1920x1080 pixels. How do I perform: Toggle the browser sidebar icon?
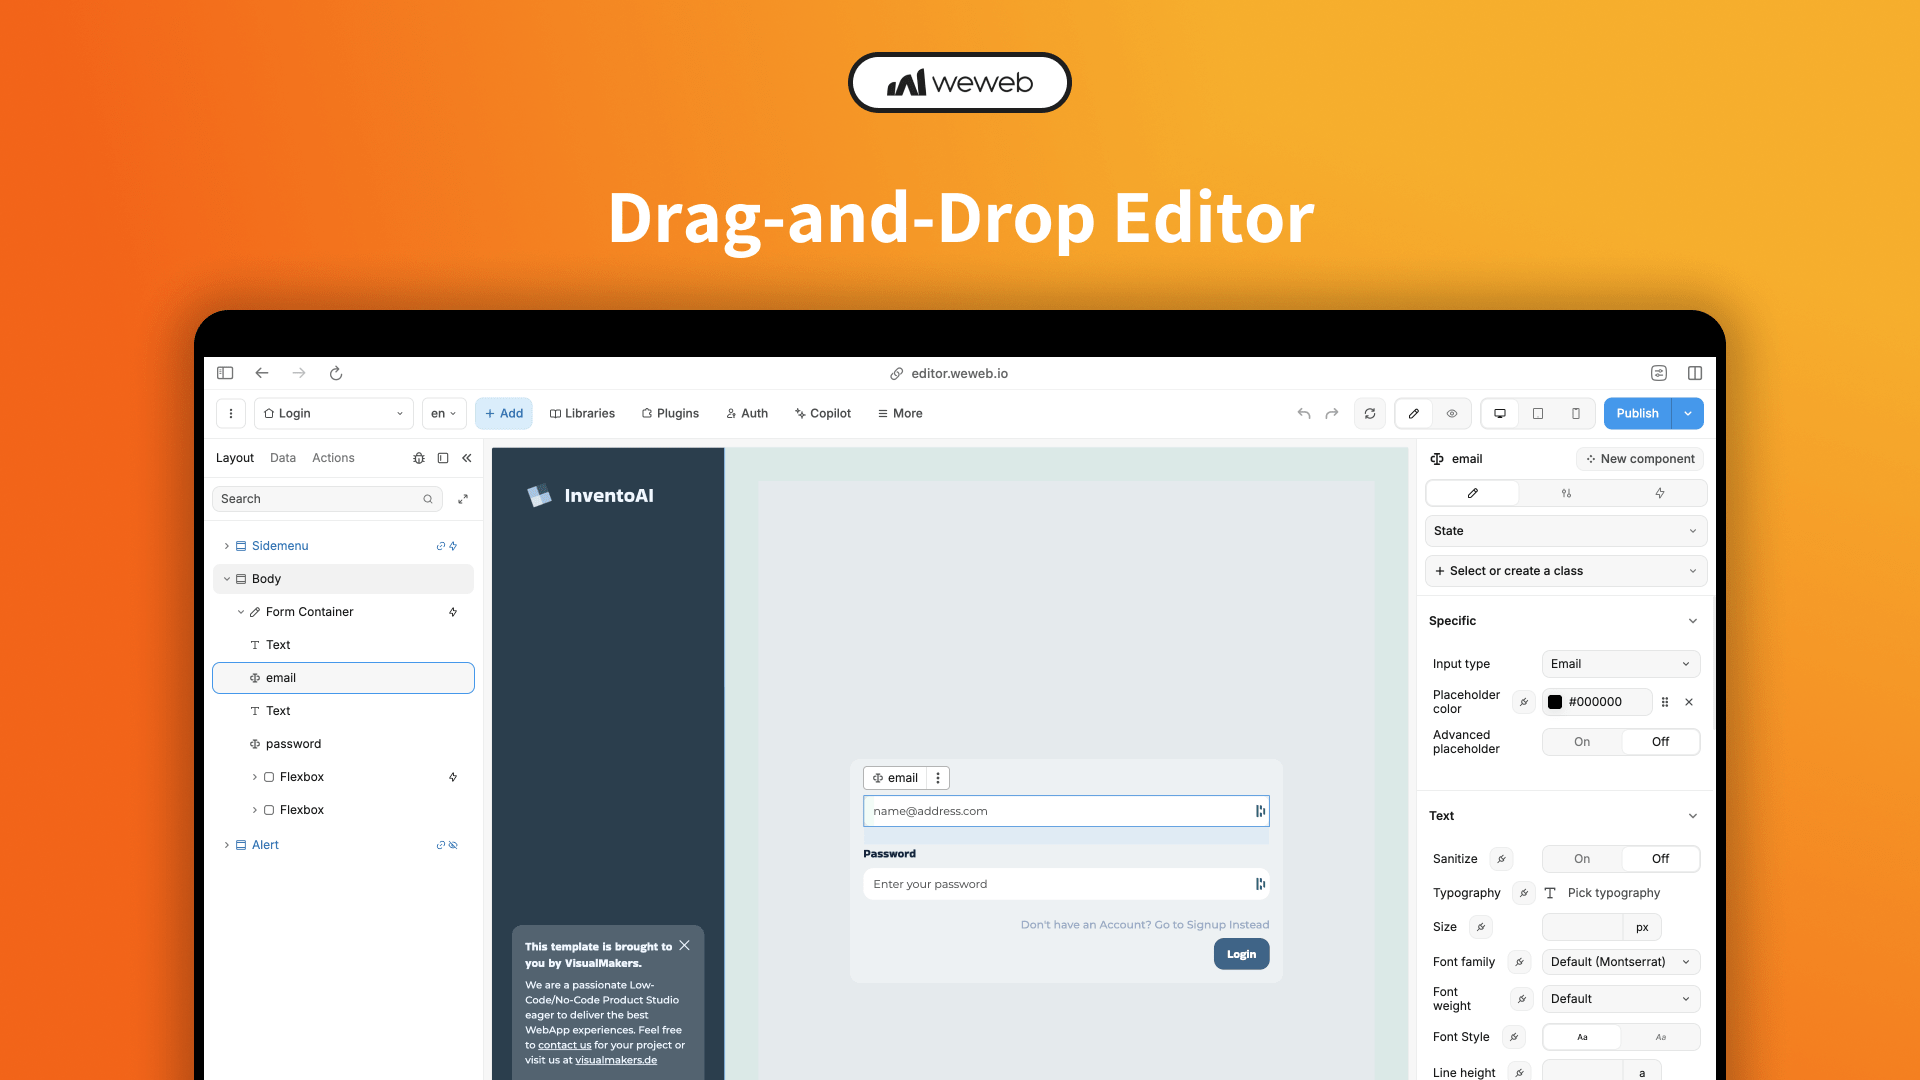point(225,373)
